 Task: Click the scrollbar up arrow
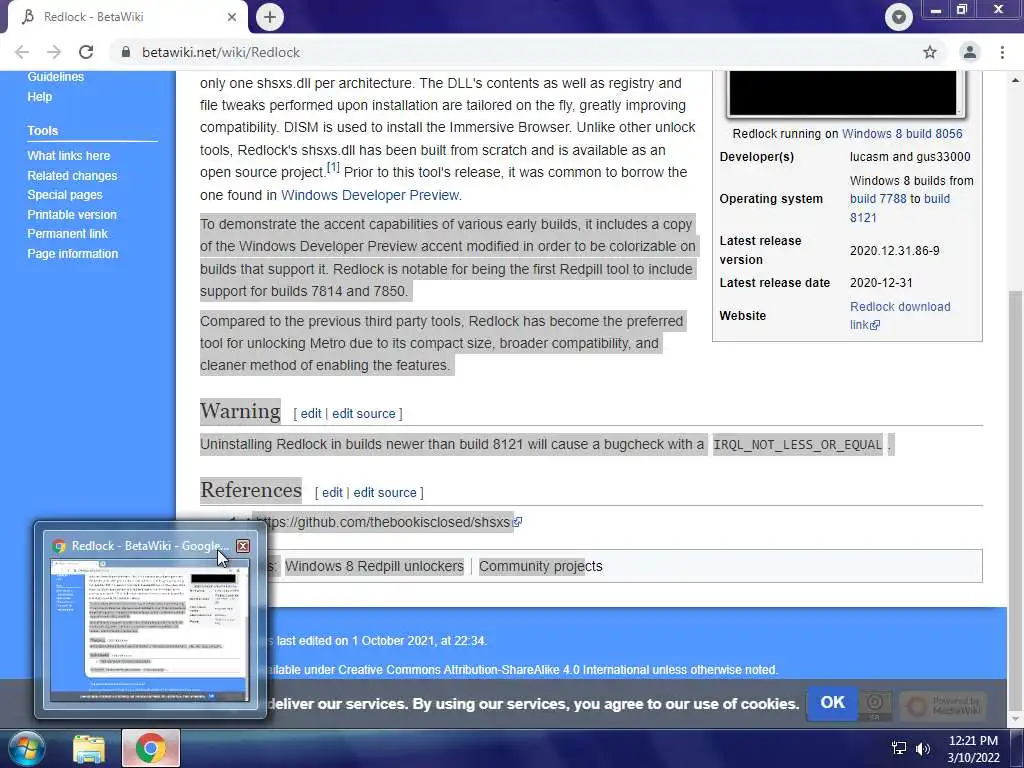coord(1015,80)
